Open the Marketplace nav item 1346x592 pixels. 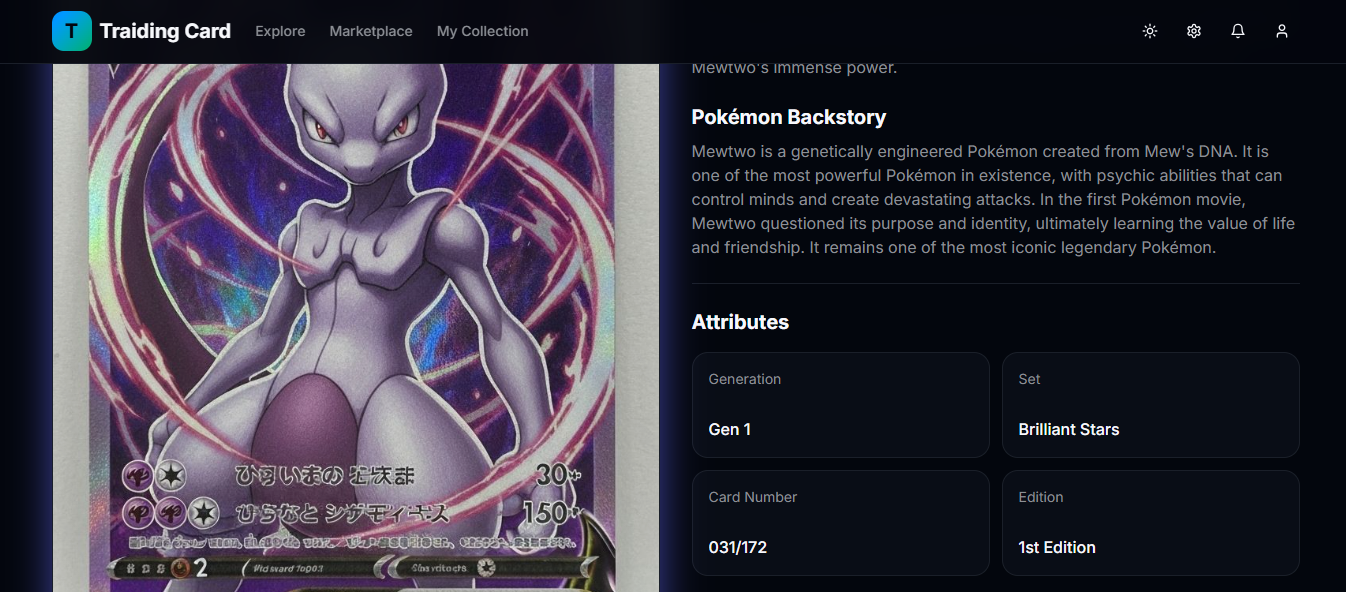[x=371, y=31]
